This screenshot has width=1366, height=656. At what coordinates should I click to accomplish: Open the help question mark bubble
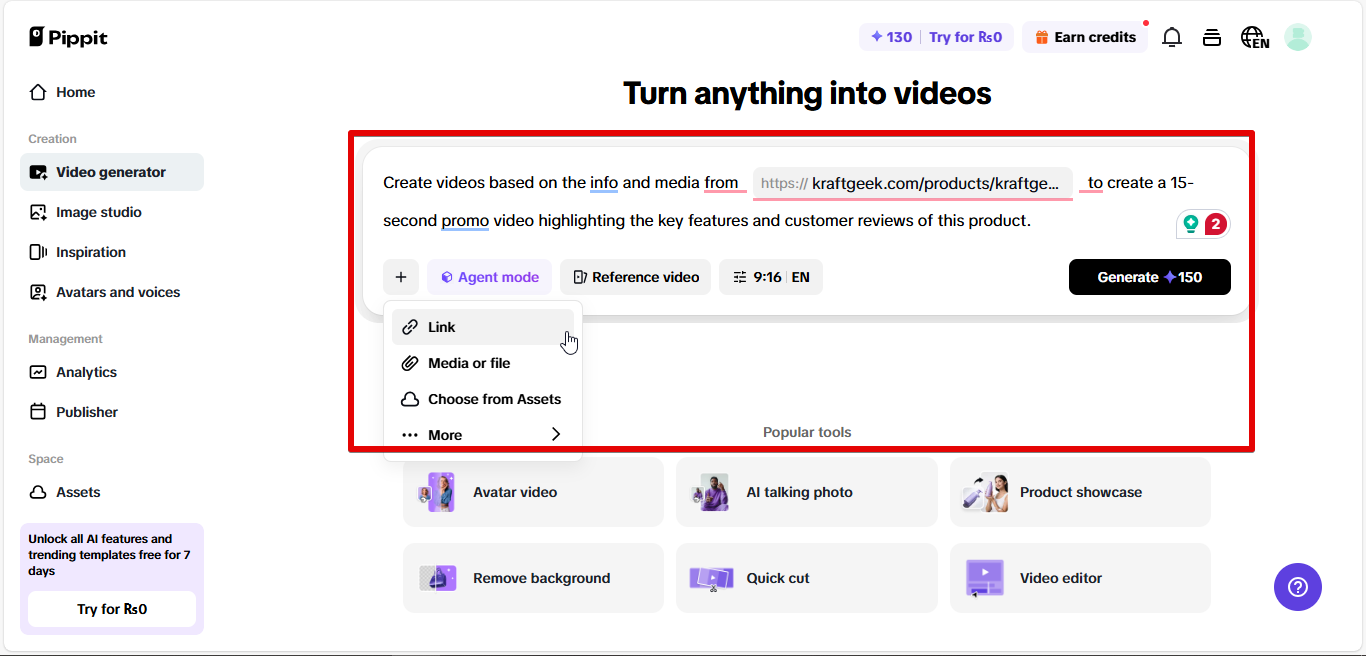click(x=1297, y=587)
